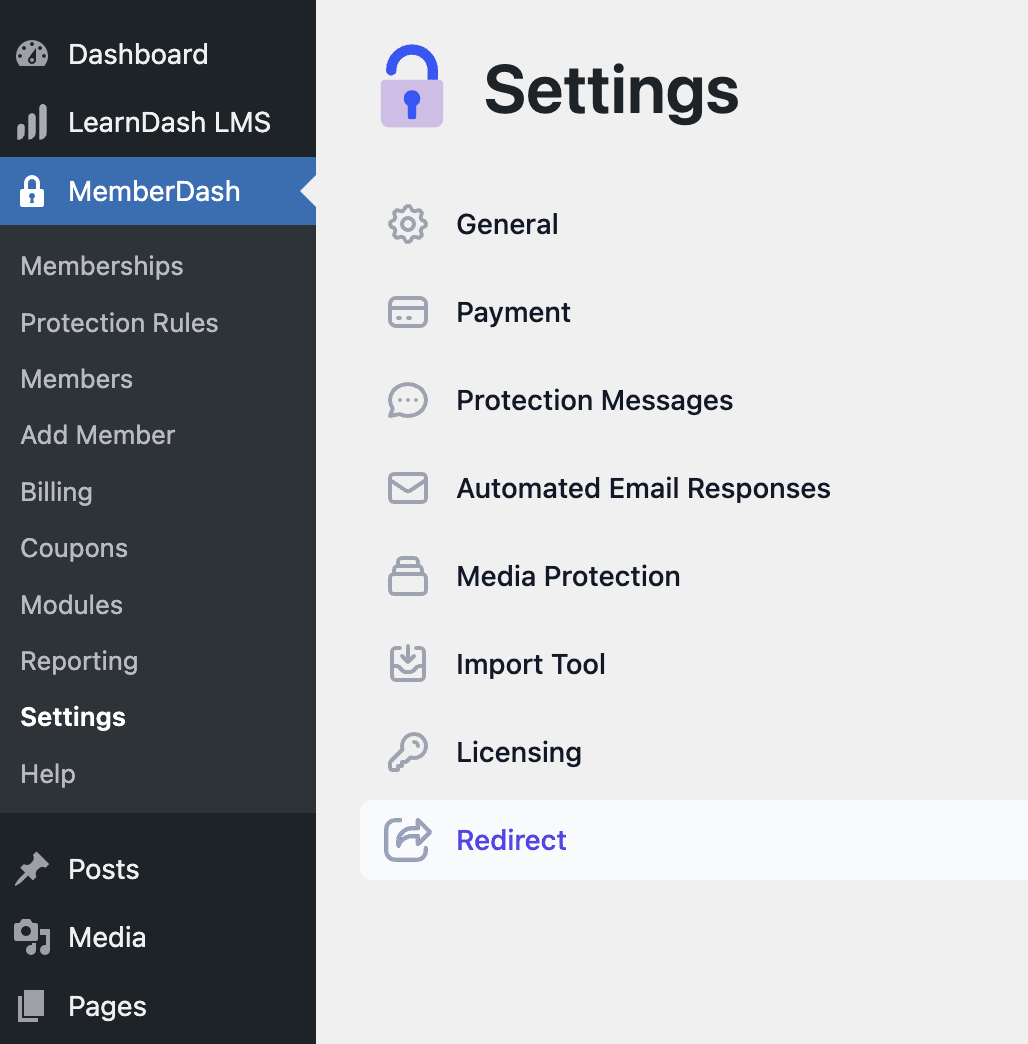
Task: Open the Help submenu
Action: coord(48,774)
